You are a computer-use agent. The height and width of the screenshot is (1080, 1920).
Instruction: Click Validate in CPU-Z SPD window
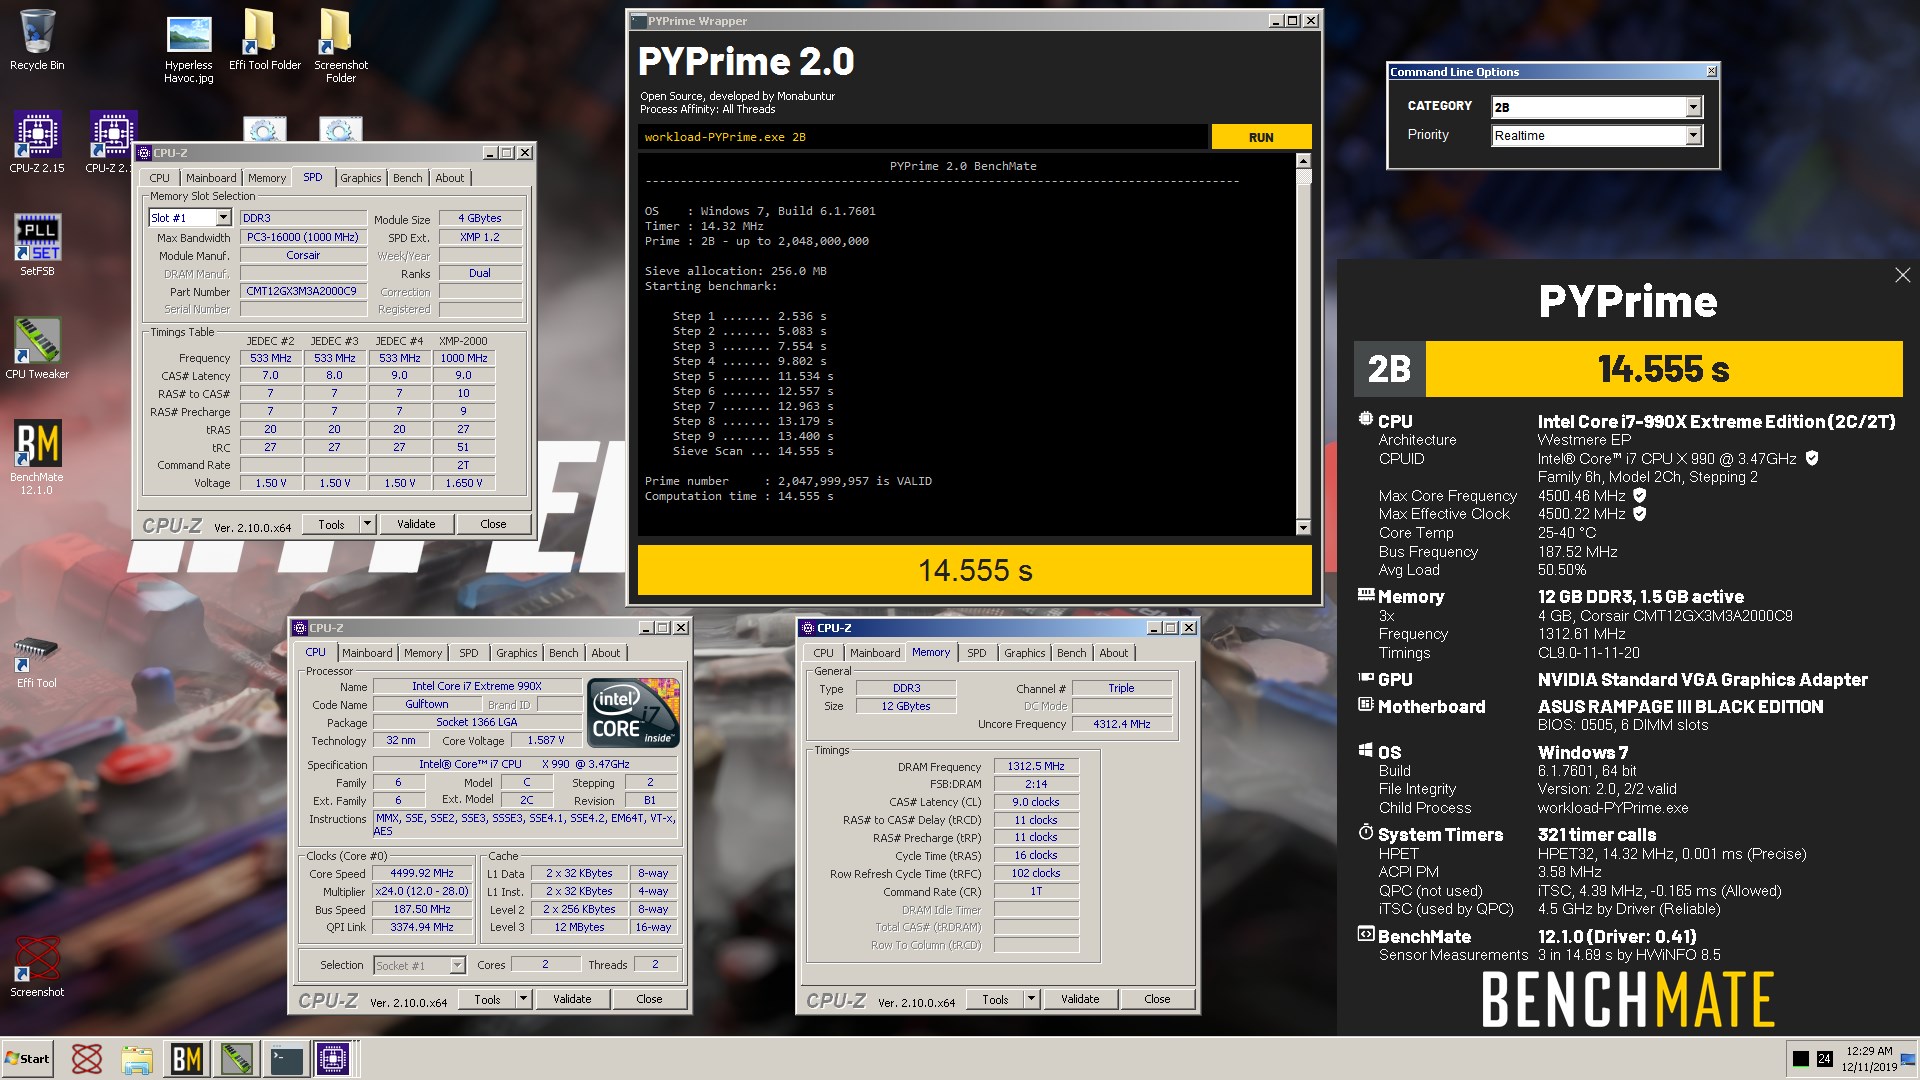[416, 524]
